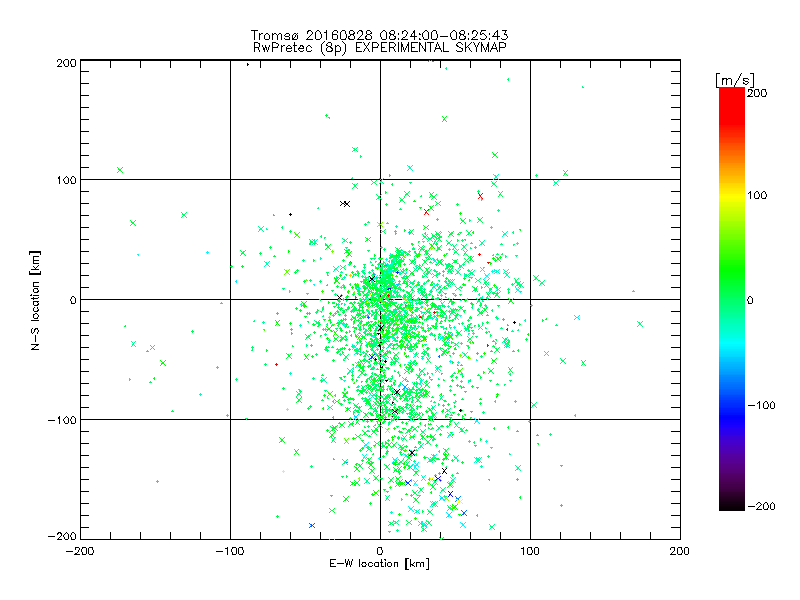Click the red region of the velocity colorbar

[732, 105]
